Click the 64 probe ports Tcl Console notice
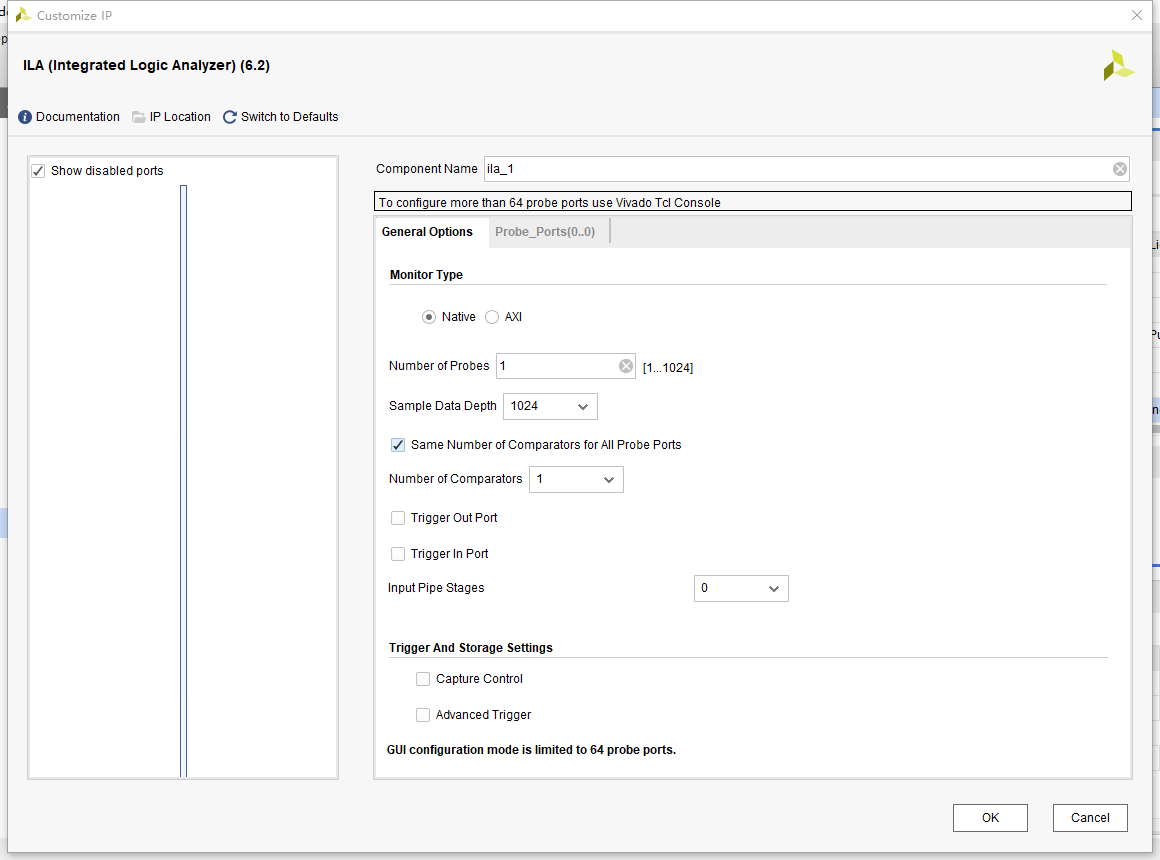1160x860 pixels. pos(752,202)
